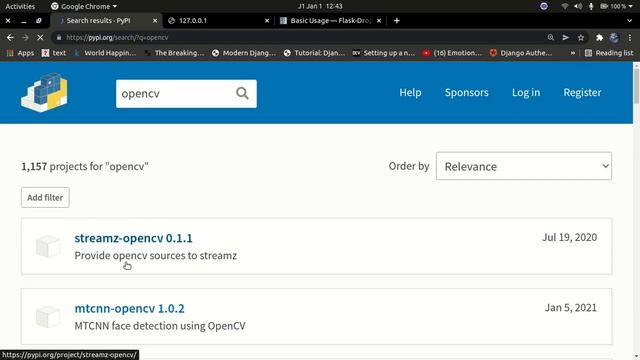This screenshot has width=640, height=360.
Task: Click the '1,157 projects for opencv' text
Action: click(85, 167)
